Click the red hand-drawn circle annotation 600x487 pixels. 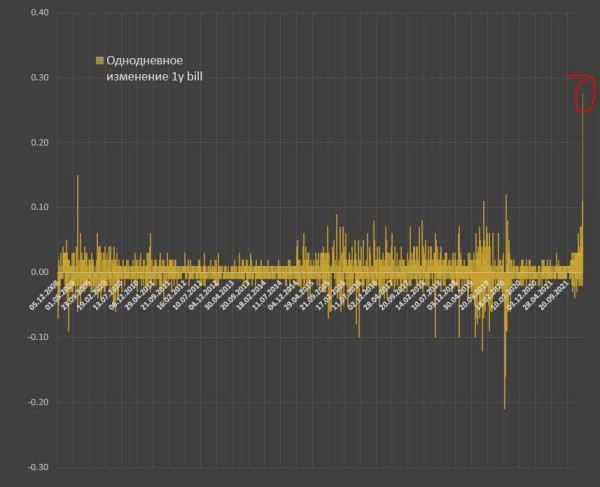point(579,92)
